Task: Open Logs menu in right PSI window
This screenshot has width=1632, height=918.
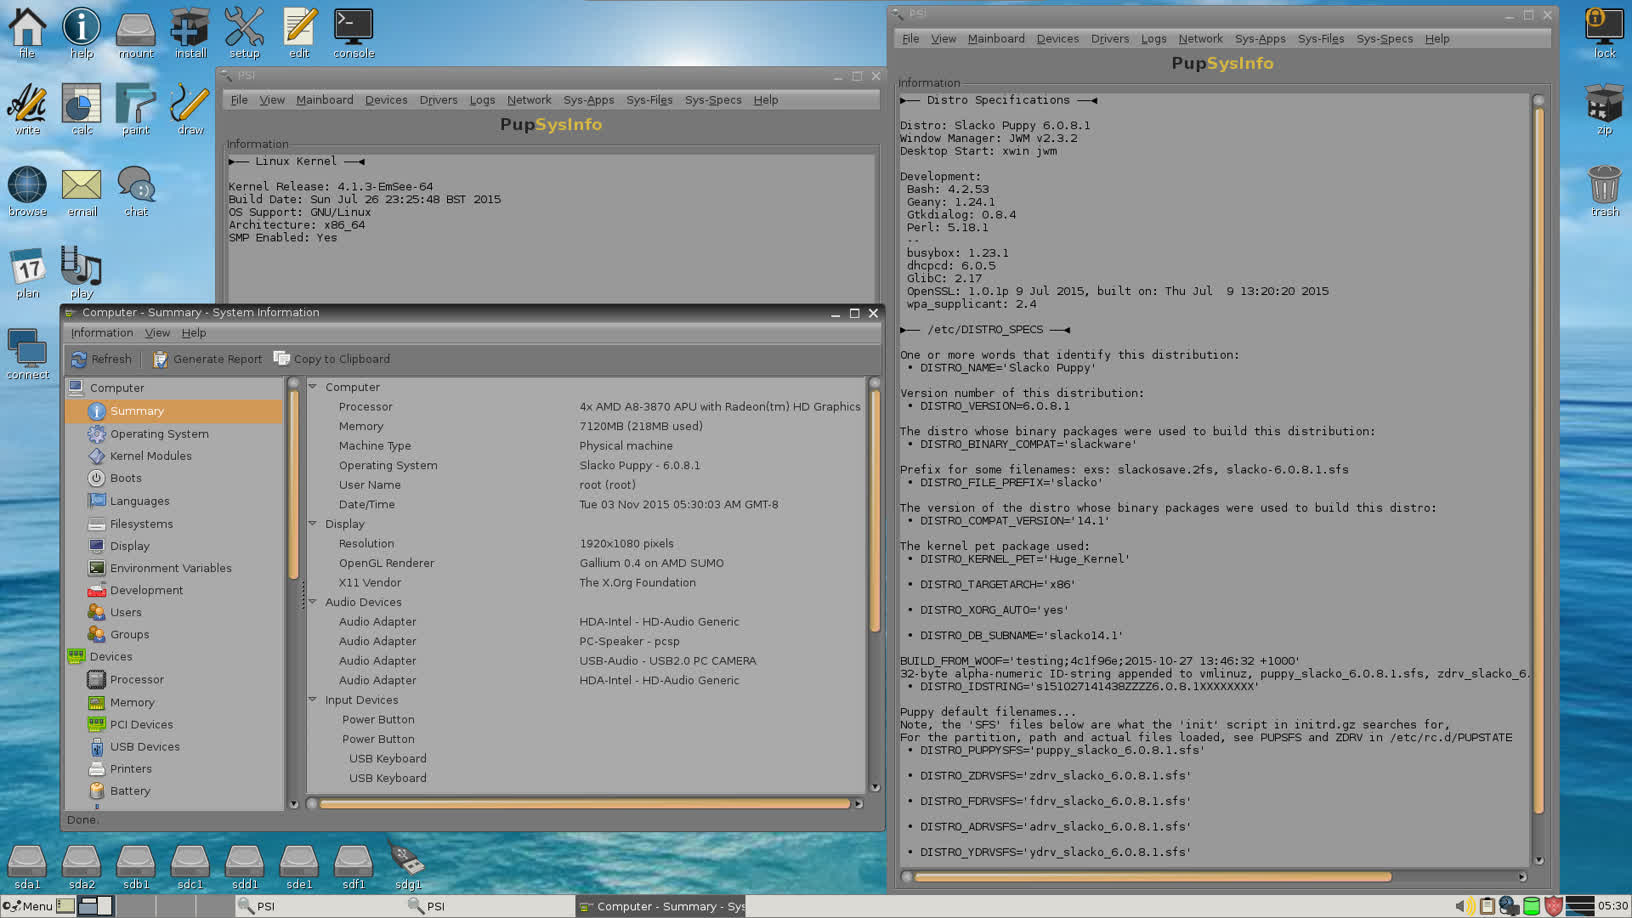Action: tap(1153, 39)
